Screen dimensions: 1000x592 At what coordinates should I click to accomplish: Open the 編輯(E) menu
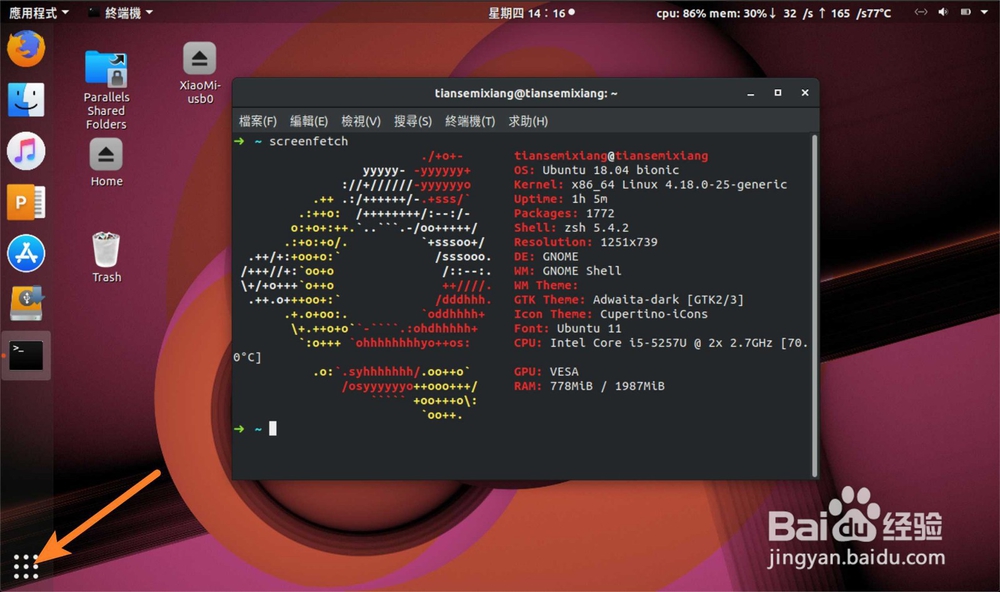pos(309,121)
